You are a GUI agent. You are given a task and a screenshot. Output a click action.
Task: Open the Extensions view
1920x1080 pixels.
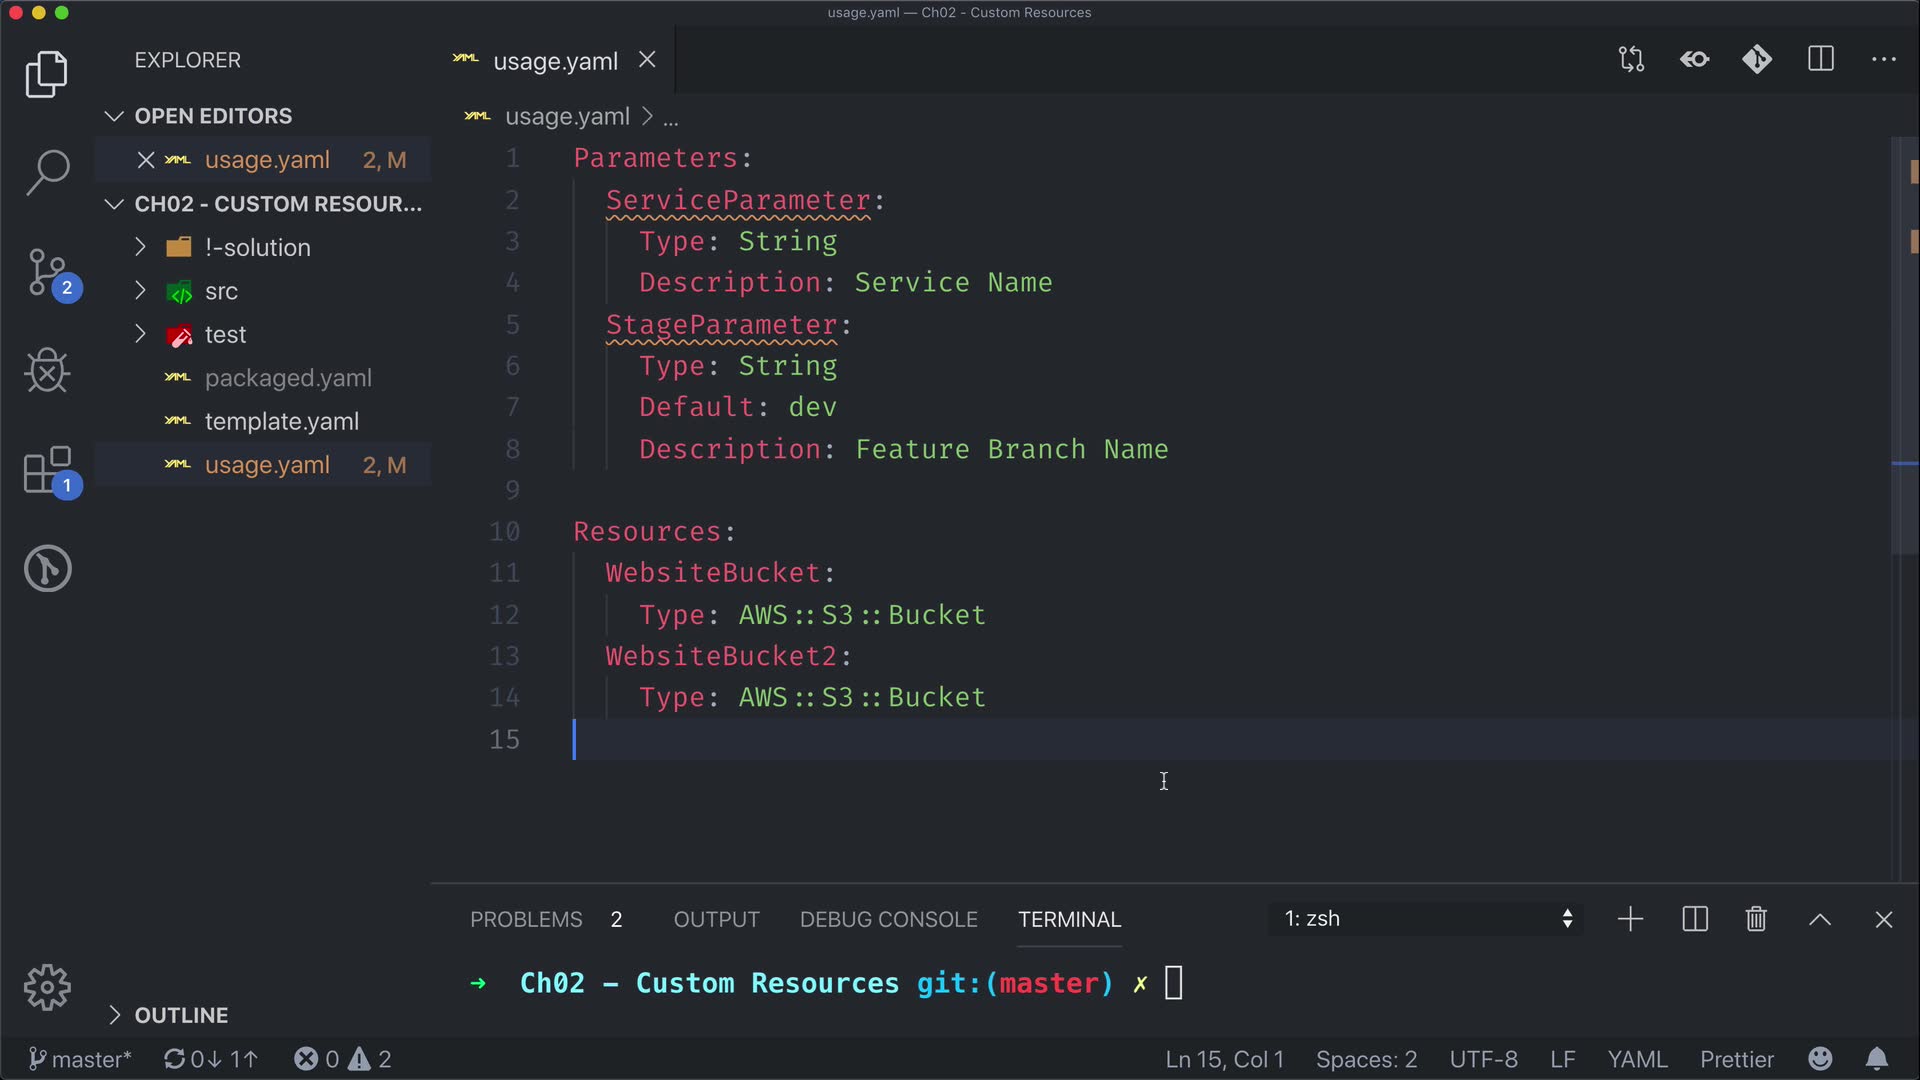(47, 470)
